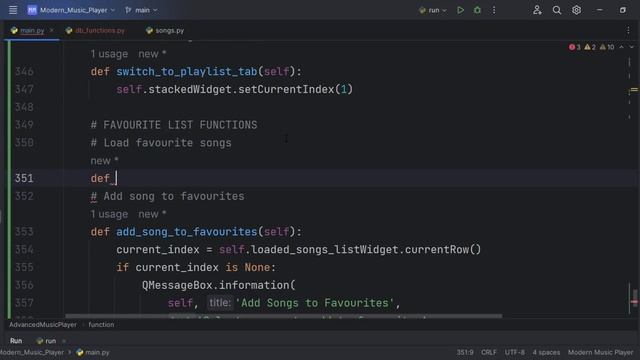
Task: Close the main.py tab
Action: tap(51, 31)
